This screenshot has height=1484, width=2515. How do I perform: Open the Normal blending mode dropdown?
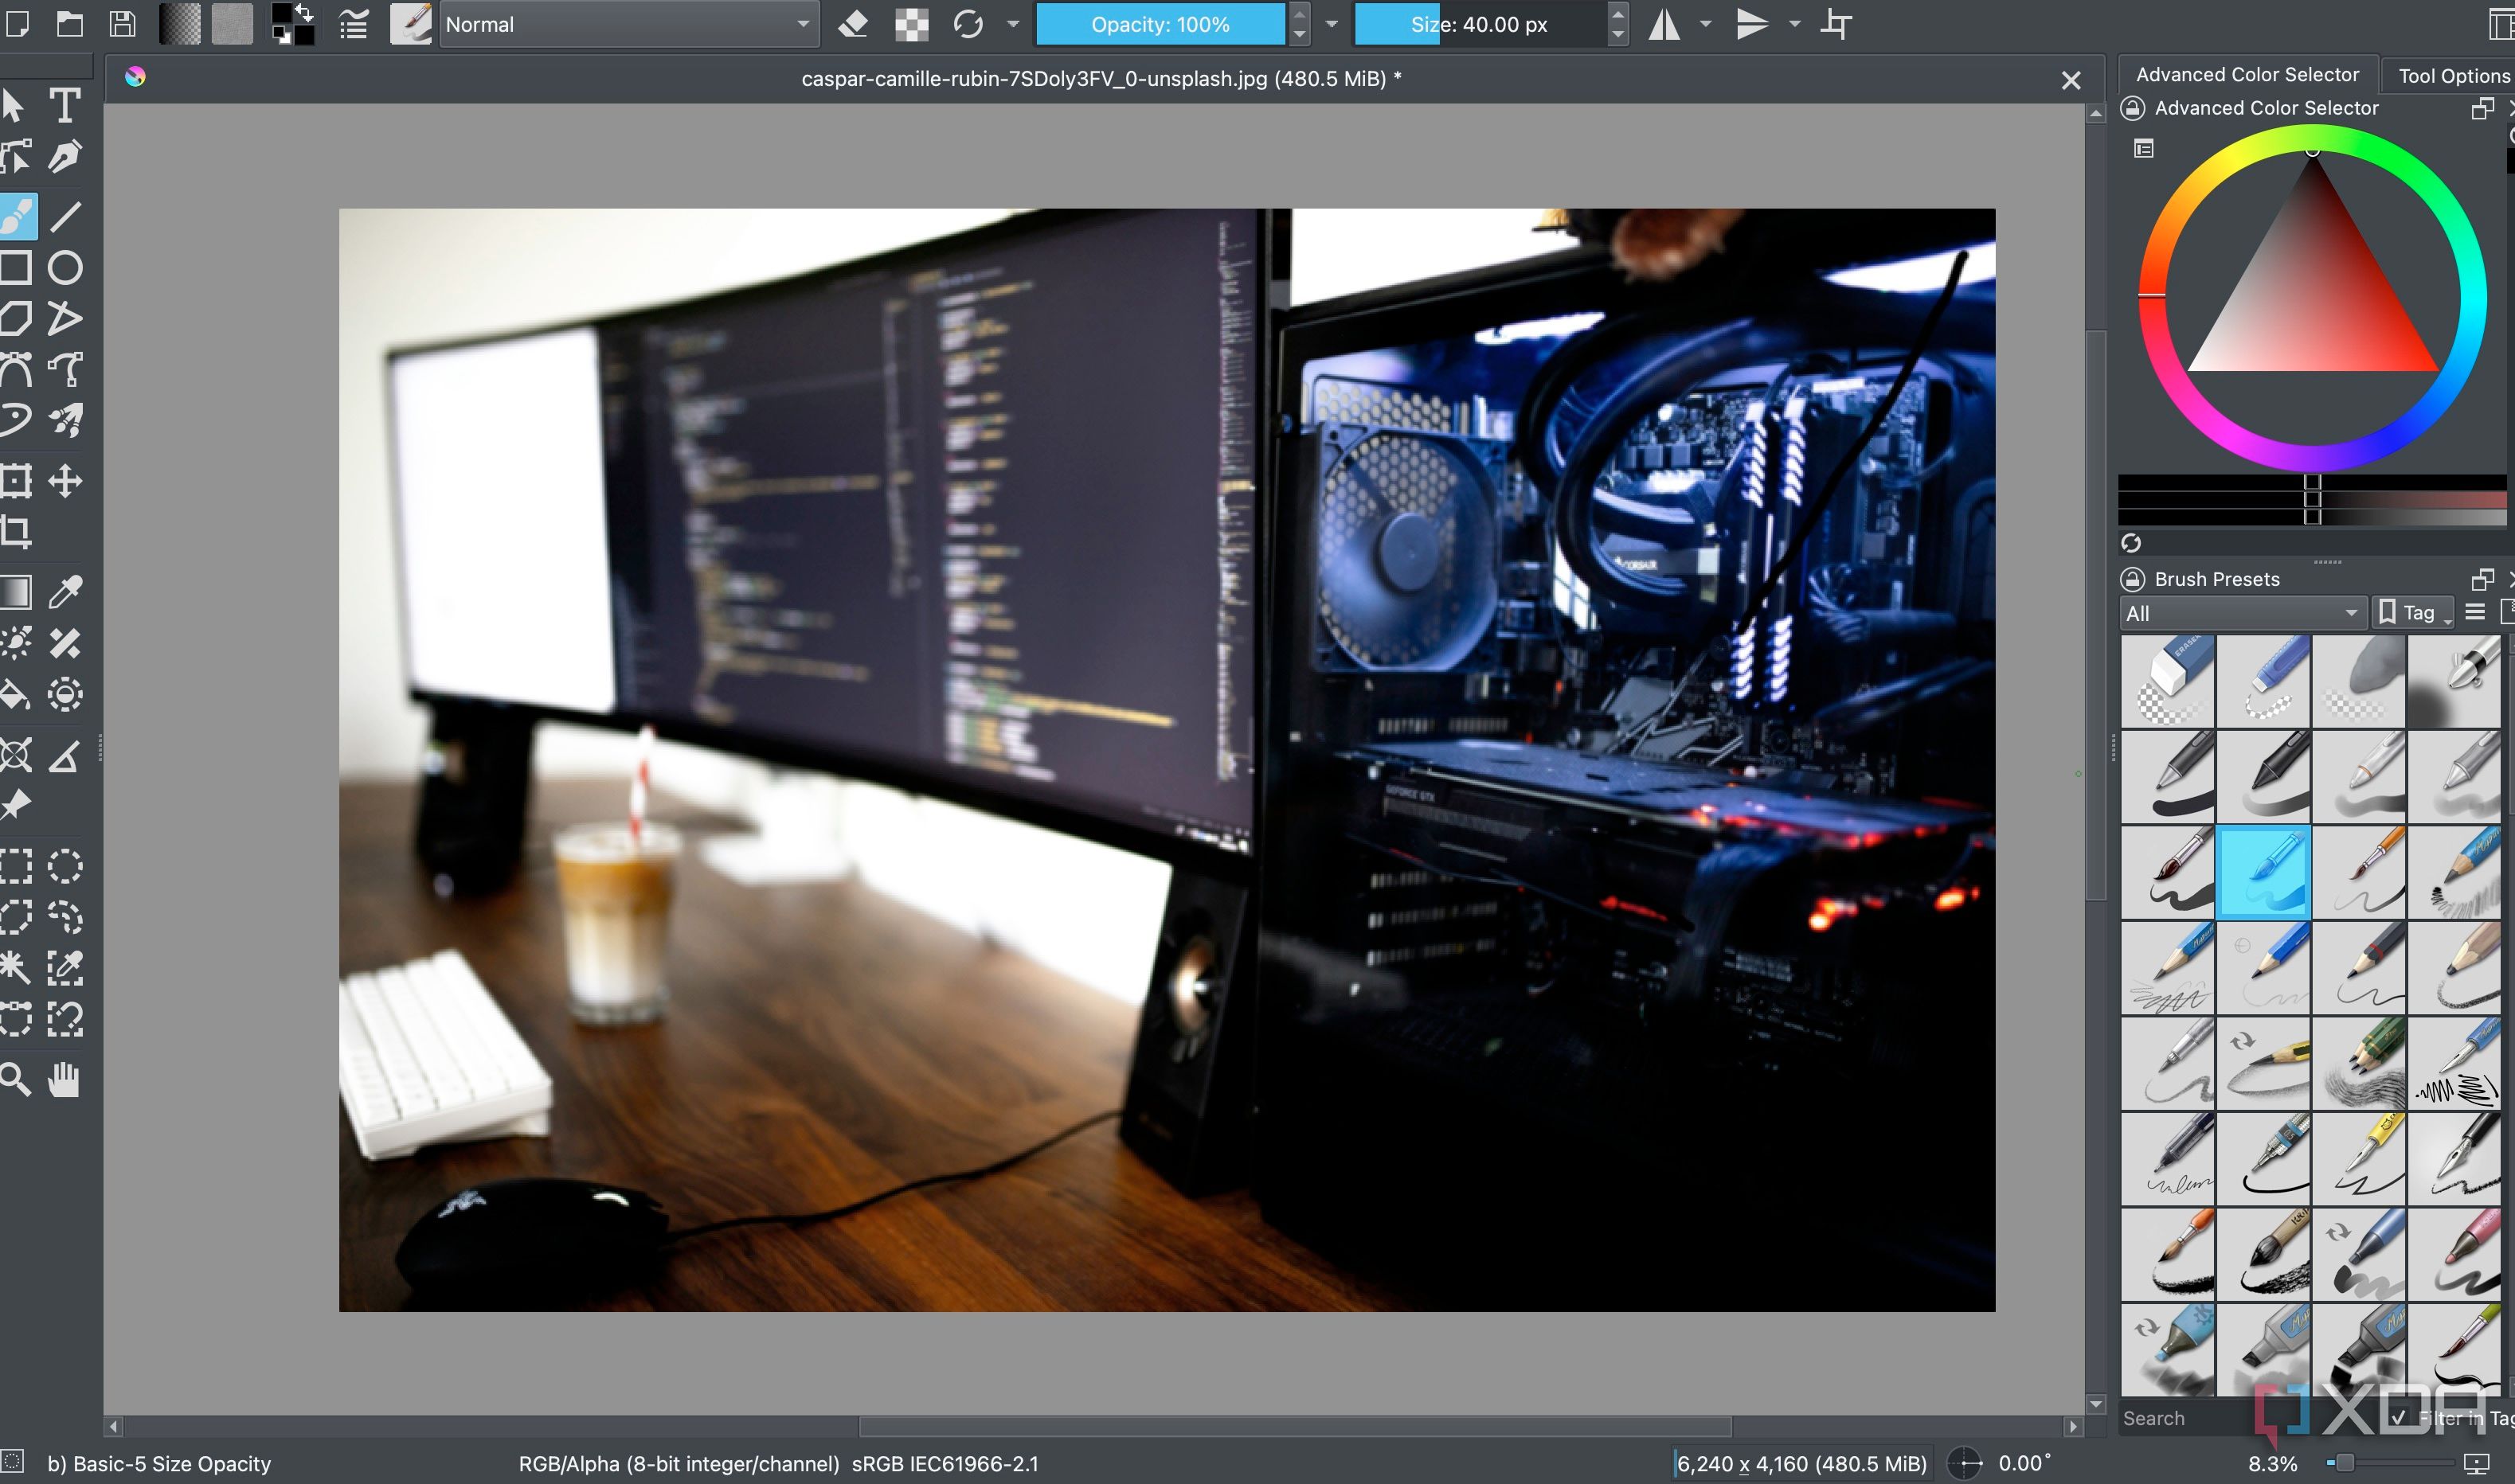tap(628, 24)
